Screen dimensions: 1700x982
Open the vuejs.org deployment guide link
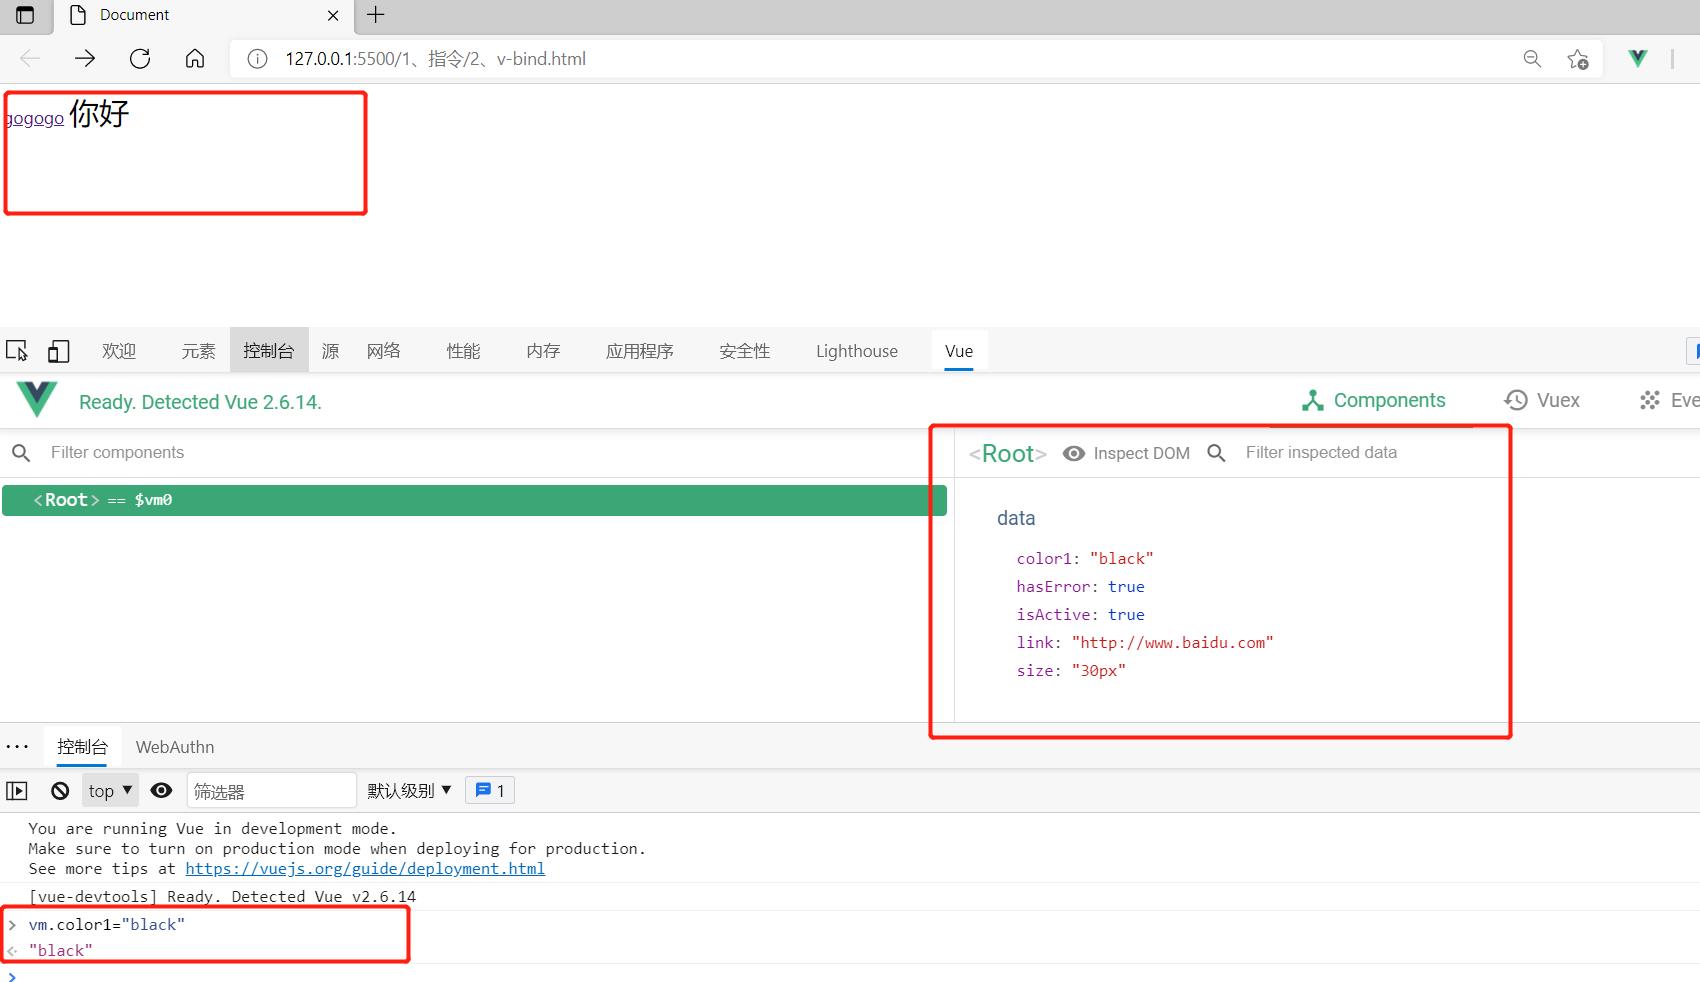[365, 869]
